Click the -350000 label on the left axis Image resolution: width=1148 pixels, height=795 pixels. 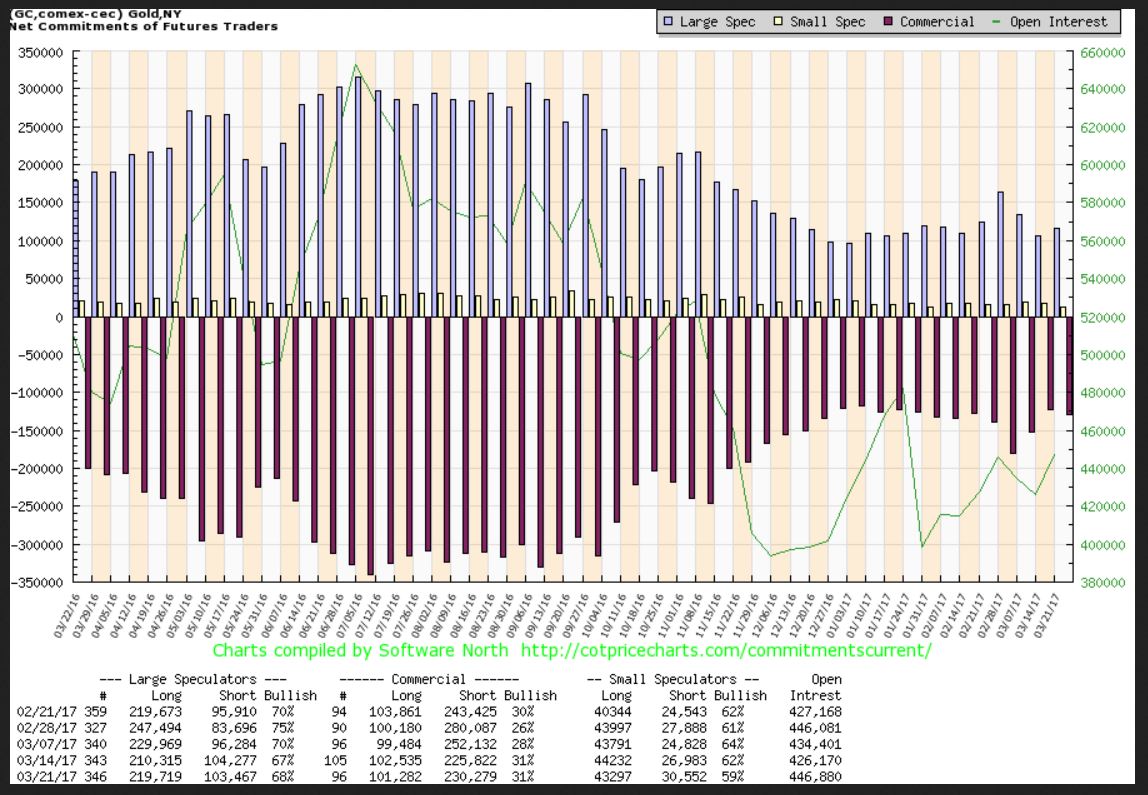(39, 582)
